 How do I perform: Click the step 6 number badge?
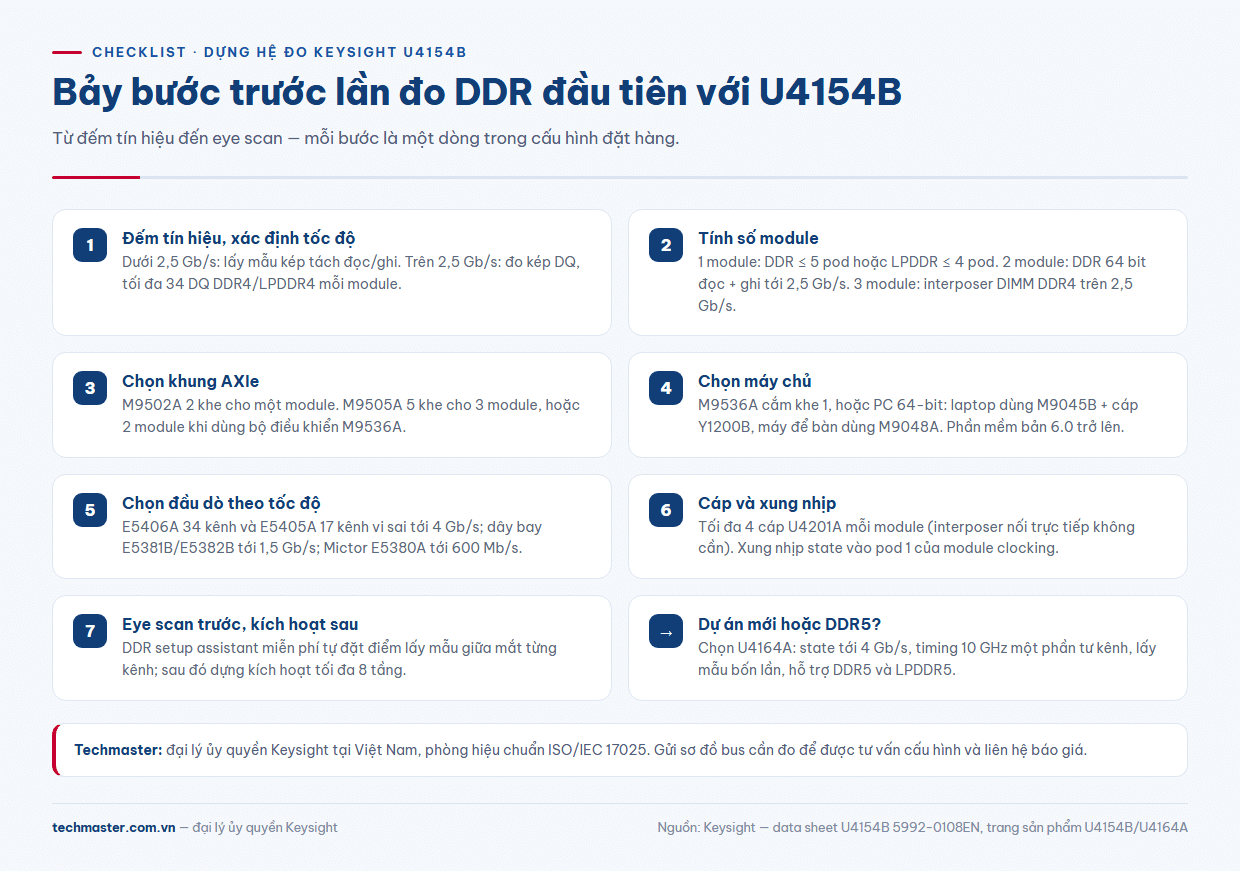[x=666, y=510]
